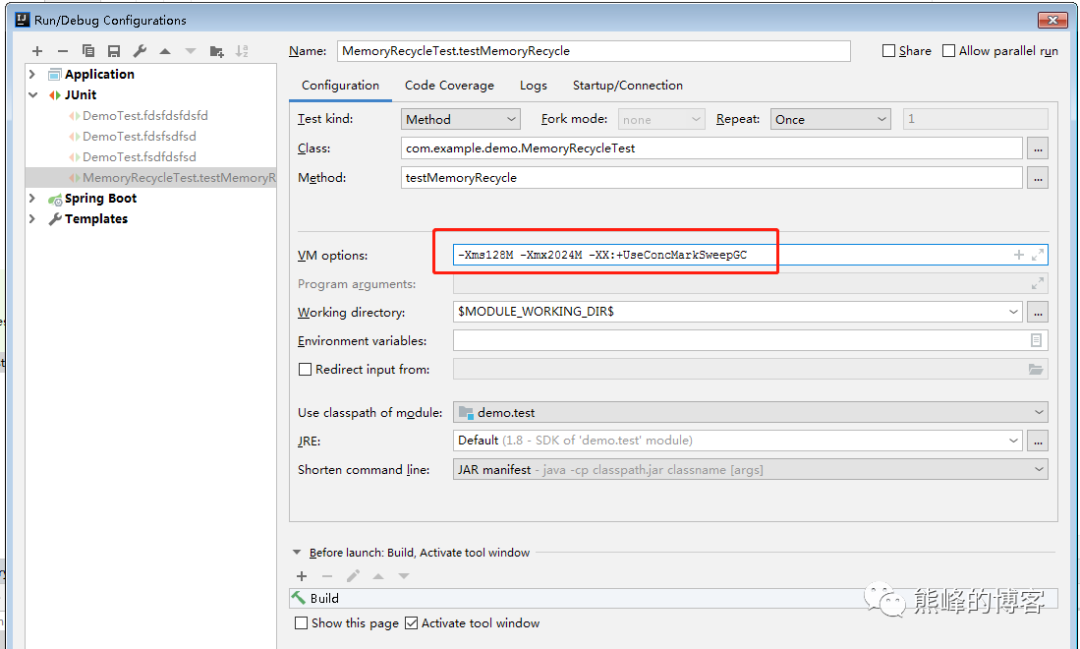Image resolution: width=1080 pixels, height=649 pixels.
Task: Open the Startup/Connection tab
Action: coord(627,85)
